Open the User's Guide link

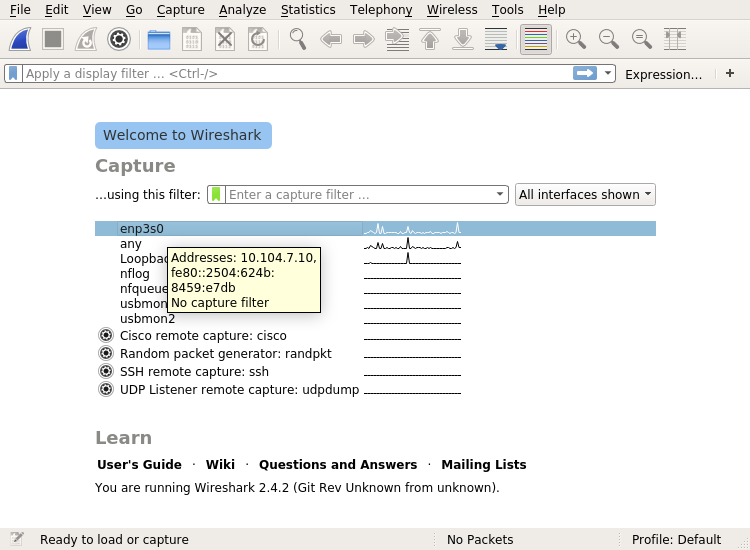coord(139,464)
